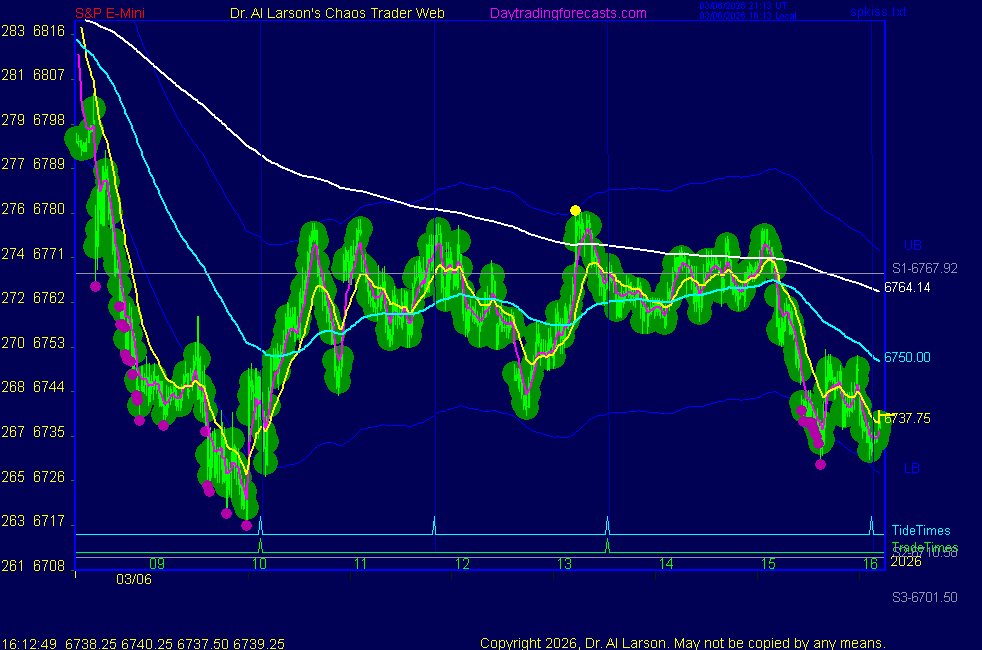Click the S3-6701.50 support level label
The height and width of the screenshot is (650, 982).
pyautogui.click(x=924, y=597)
